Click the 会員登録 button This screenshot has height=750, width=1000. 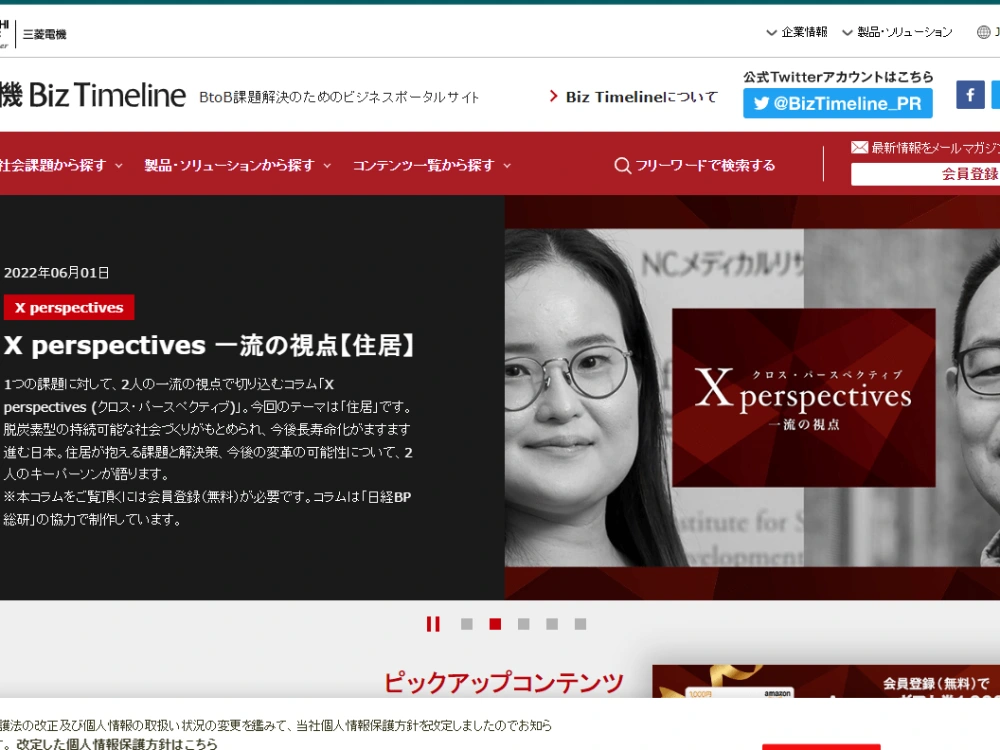point(925,174)
